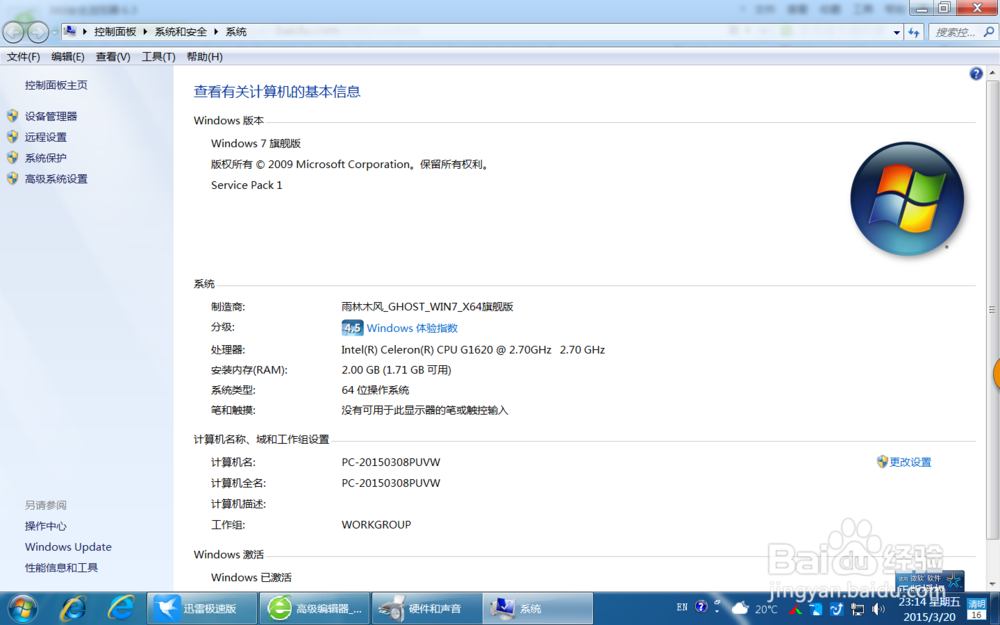Expand arrow after 控制面板 in breadcrumb
The width and height of the screenshot is (1000, 625).
(x=145, y=32)
